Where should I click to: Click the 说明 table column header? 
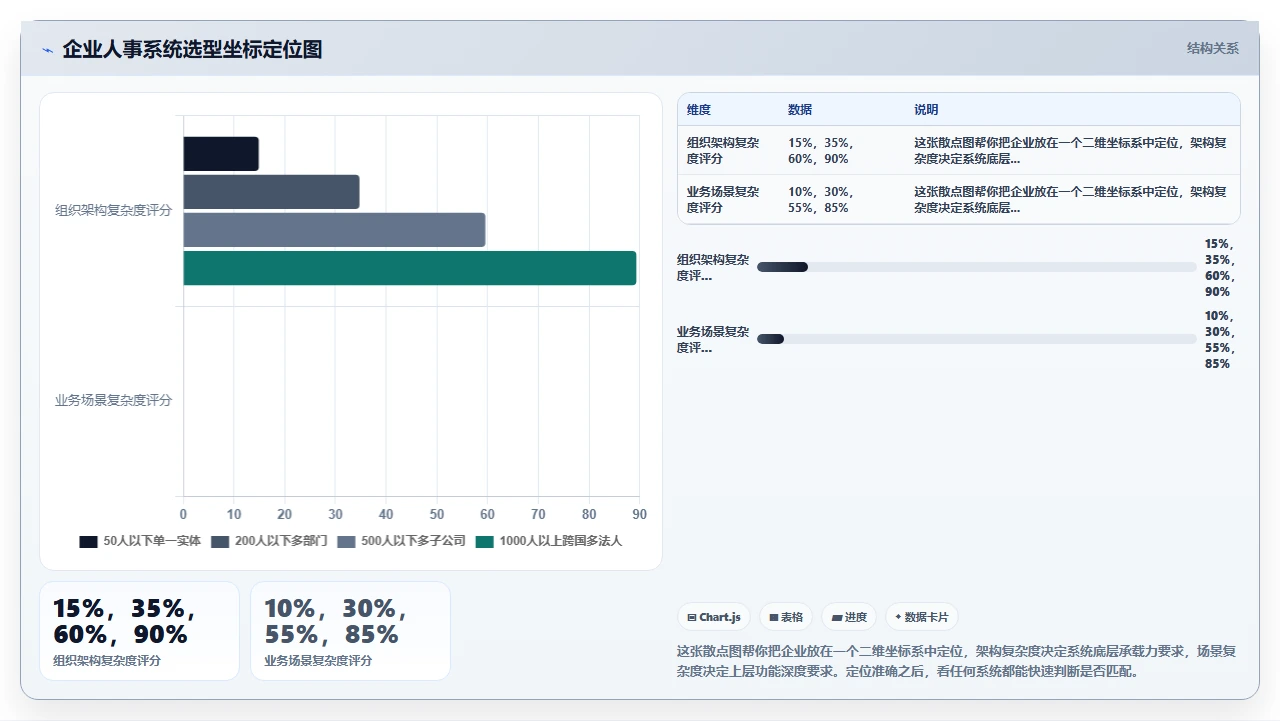point(926,110)
